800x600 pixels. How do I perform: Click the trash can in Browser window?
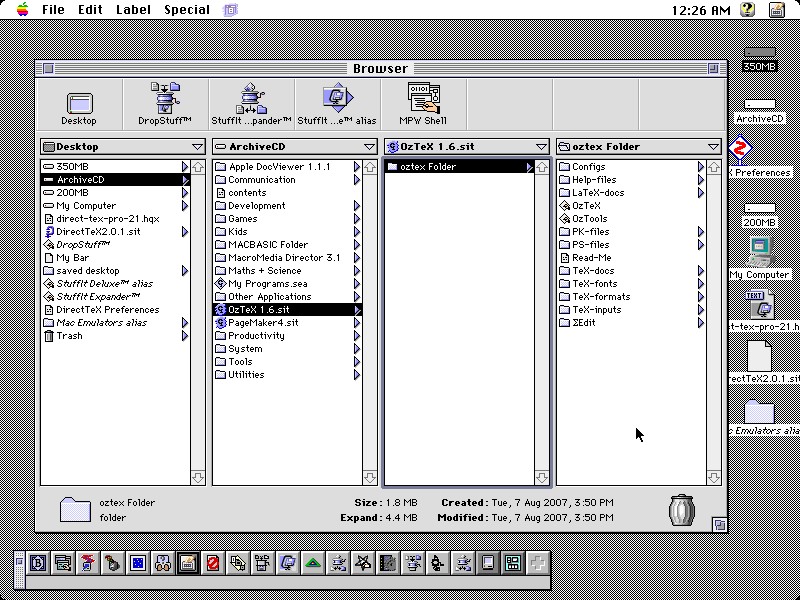pyautogui.click(x=682, y=508)
